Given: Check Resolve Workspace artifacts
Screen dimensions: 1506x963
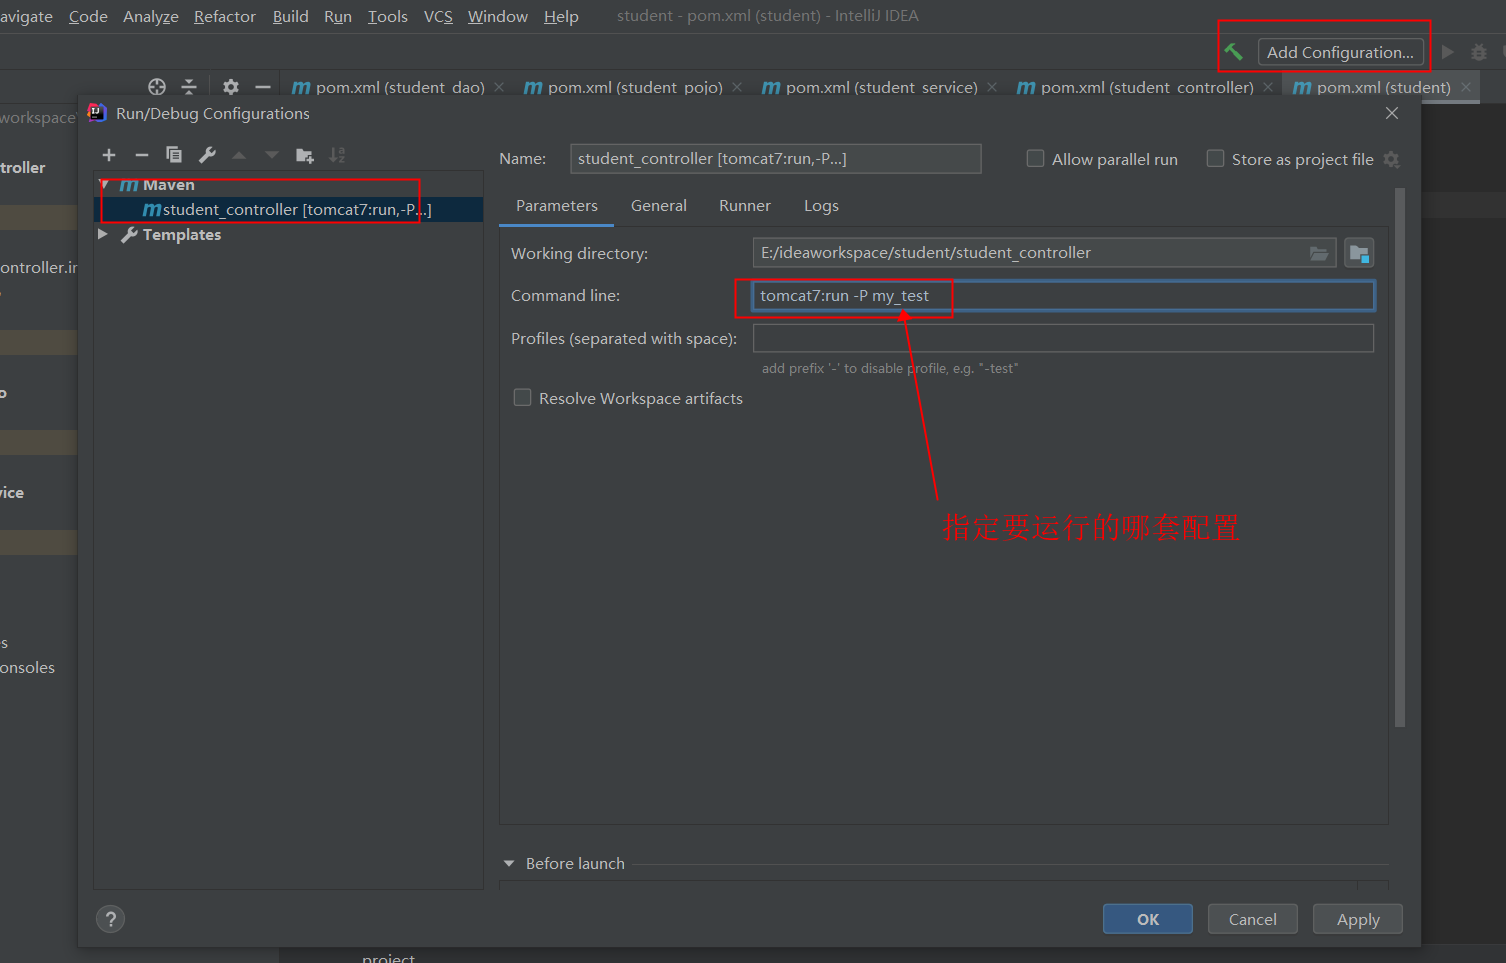Looking at the screenshot, I should pos(522,397).
